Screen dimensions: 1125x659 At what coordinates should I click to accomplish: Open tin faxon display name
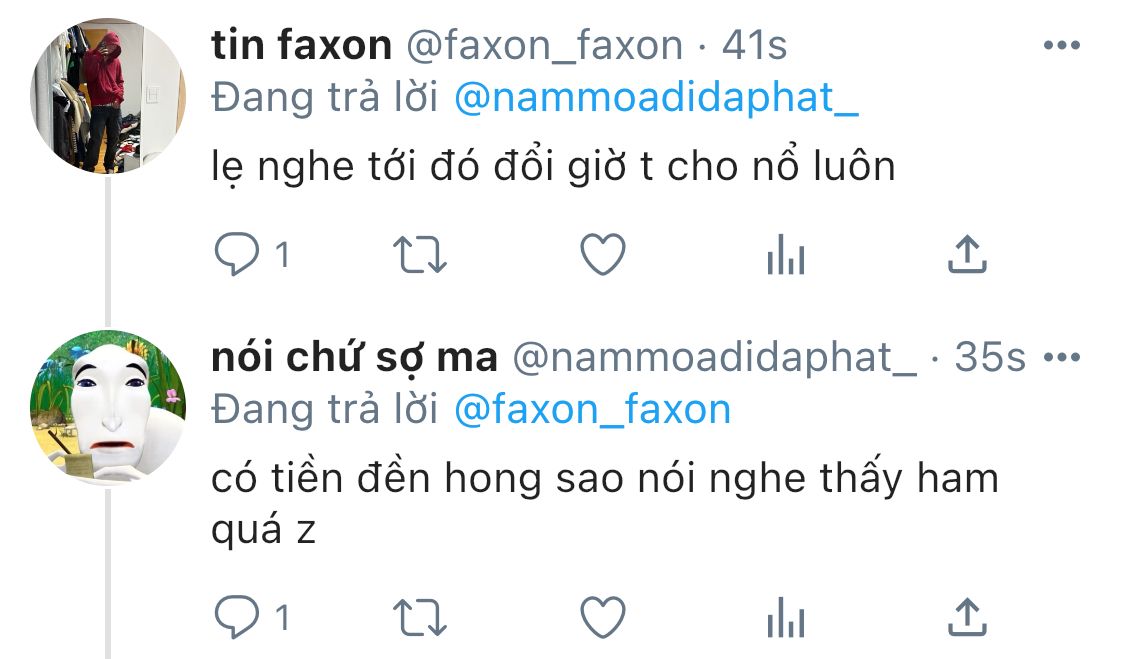(301, 45)
